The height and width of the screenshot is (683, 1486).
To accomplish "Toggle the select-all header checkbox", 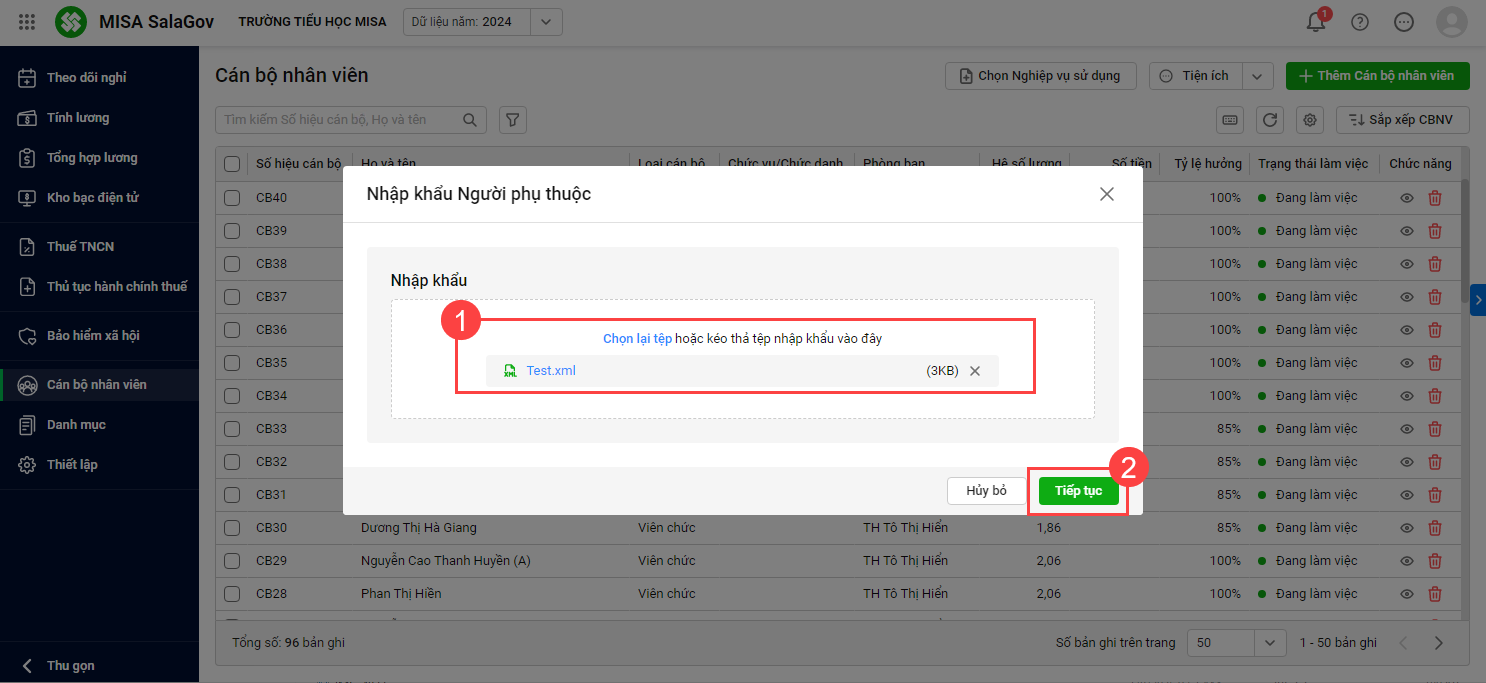I will pos(232,164).
